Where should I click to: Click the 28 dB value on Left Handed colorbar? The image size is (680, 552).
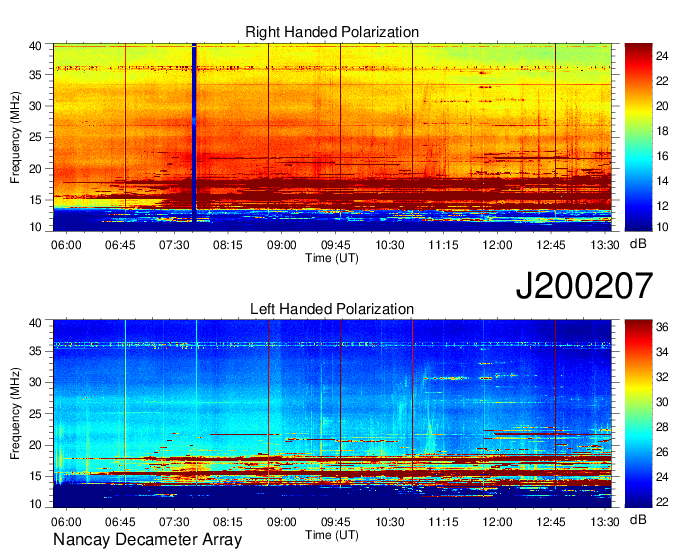point(662,428)
